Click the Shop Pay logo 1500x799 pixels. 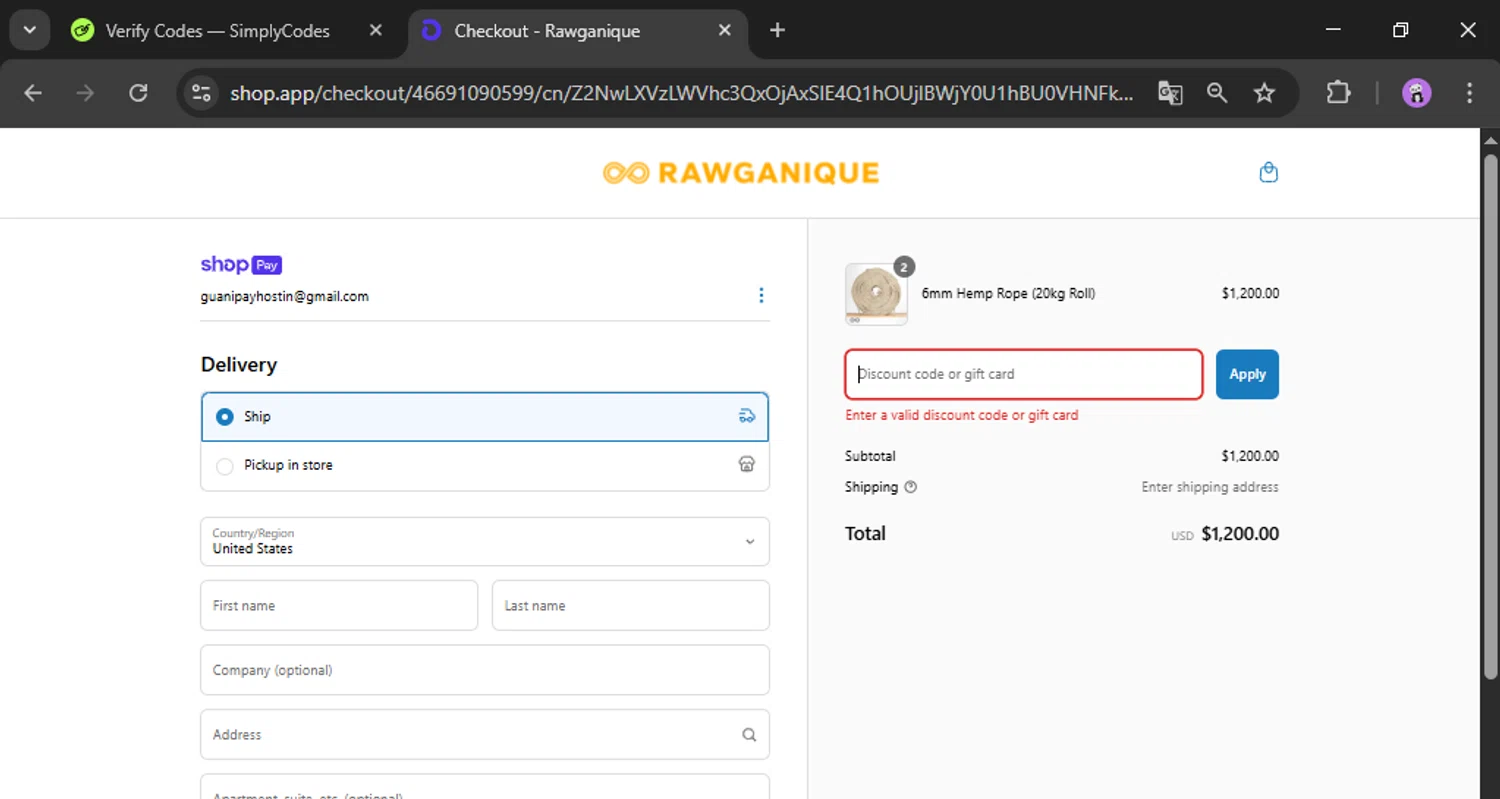click(x=241, y=264)
